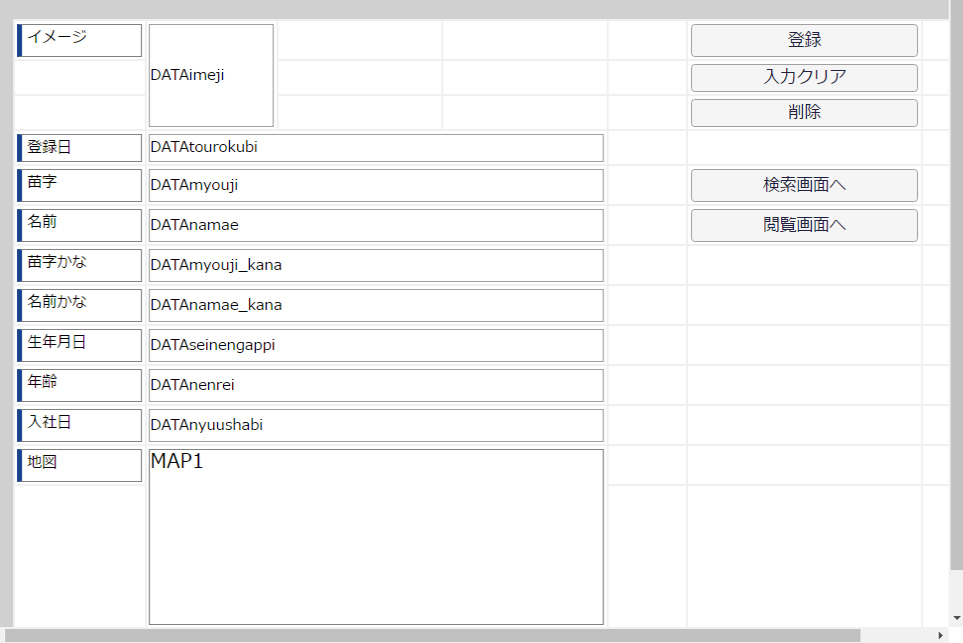The image size is (963, 643).
Task: Select the イメージ label
Action: click(x=79, y=41)
